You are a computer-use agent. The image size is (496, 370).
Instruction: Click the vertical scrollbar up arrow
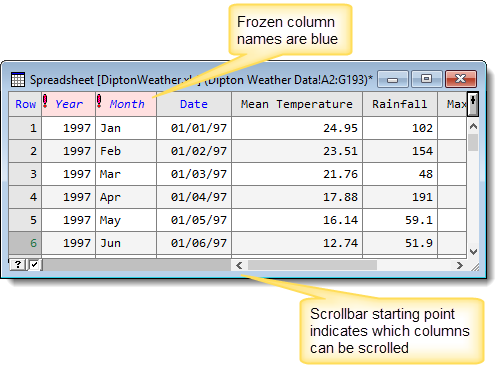point(473,126)
